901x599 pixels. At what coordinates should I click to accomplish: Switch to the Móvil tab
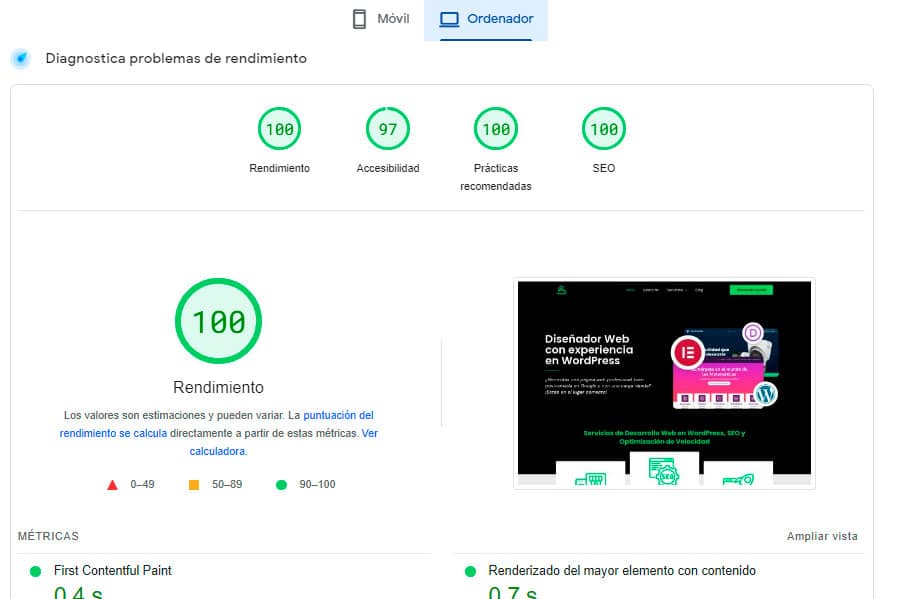[x=380, y=19]
